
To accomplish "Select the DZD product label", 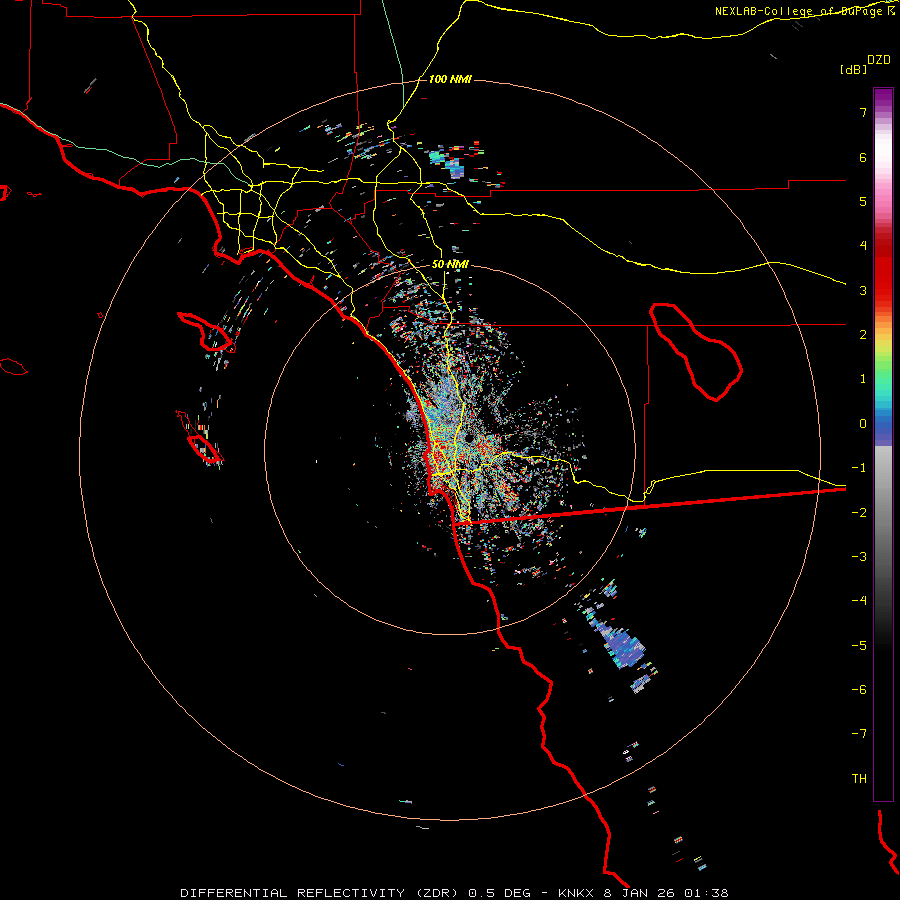I will pyautogui.click(x=878, y=60).
